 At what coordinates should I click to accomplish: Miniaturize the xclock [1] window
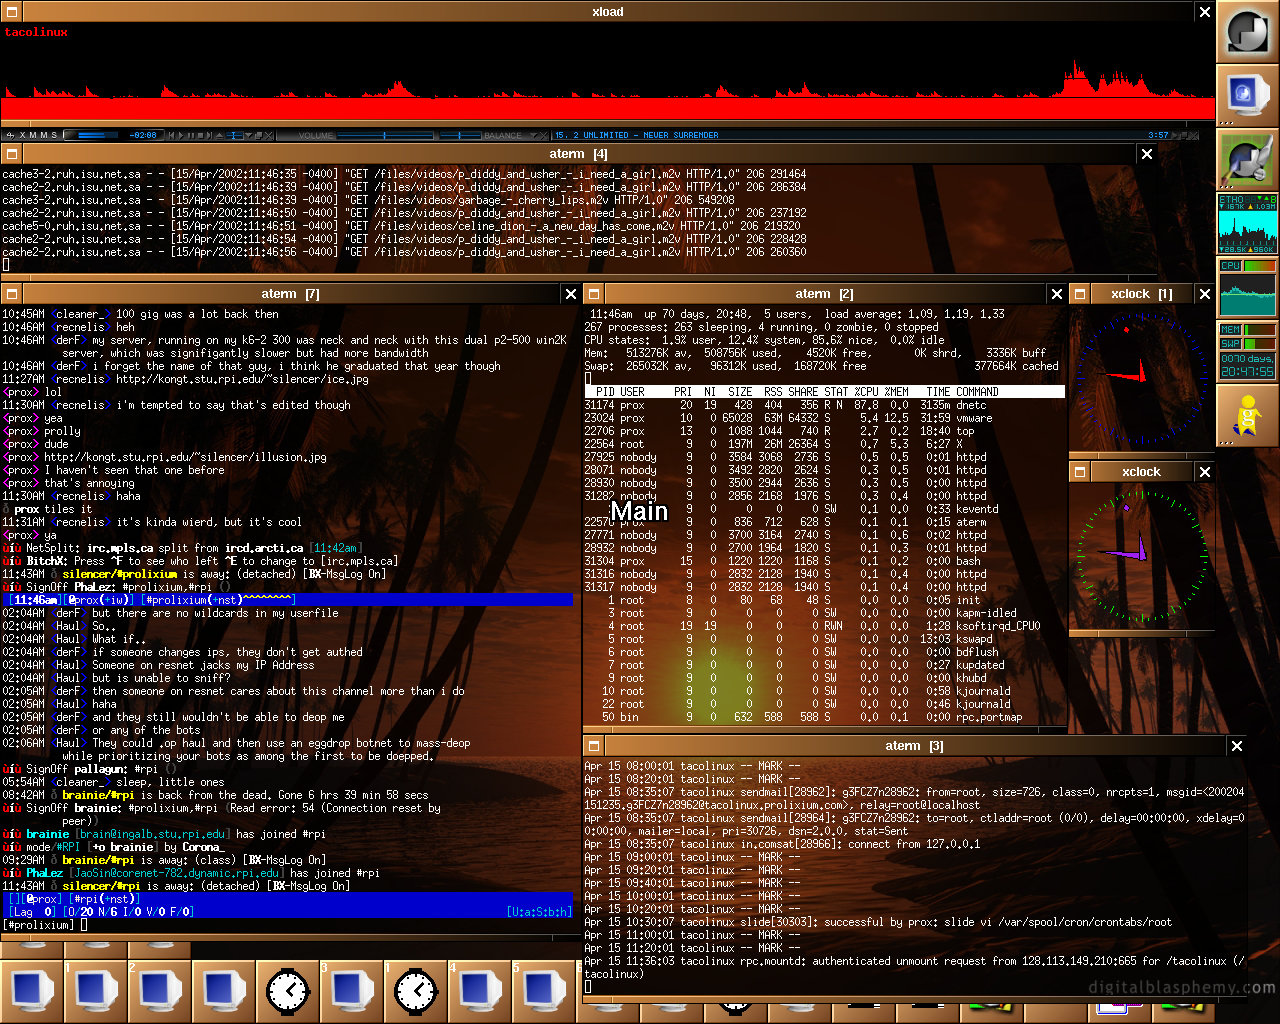pyautogui.click(x=1080, y=294)
